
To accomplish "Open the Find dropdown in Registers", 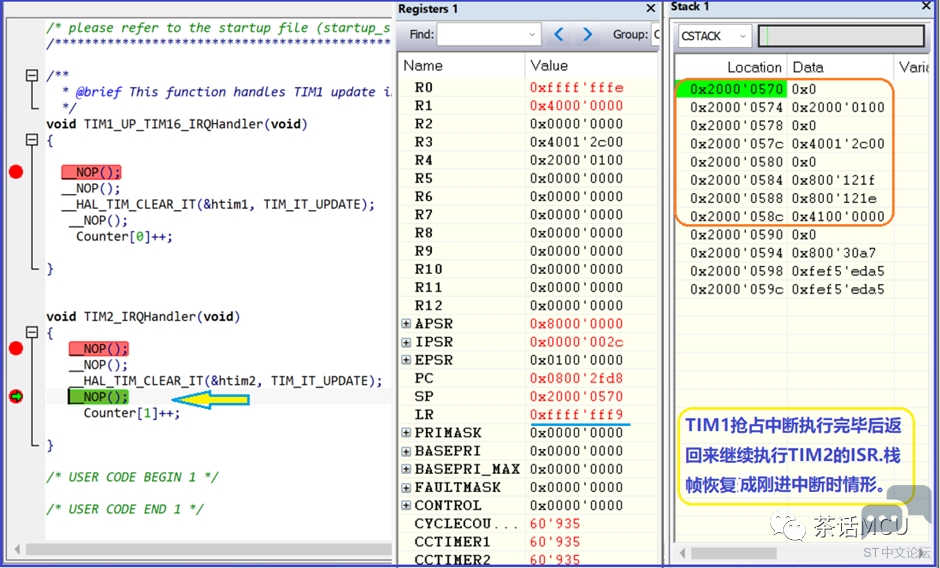I will [x=532, y=34].
